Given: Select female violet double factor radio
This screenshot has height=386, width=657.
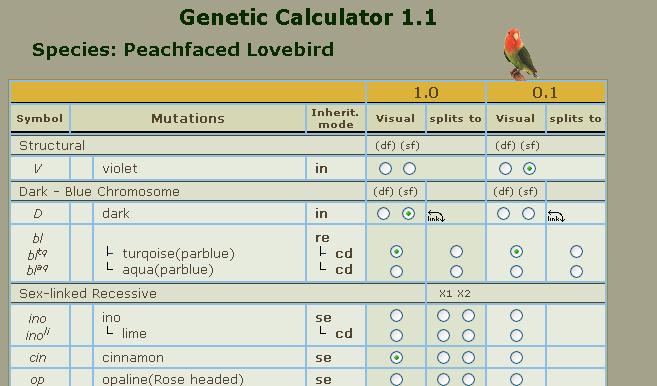Looking at the screenshot, I should (505, 168).
